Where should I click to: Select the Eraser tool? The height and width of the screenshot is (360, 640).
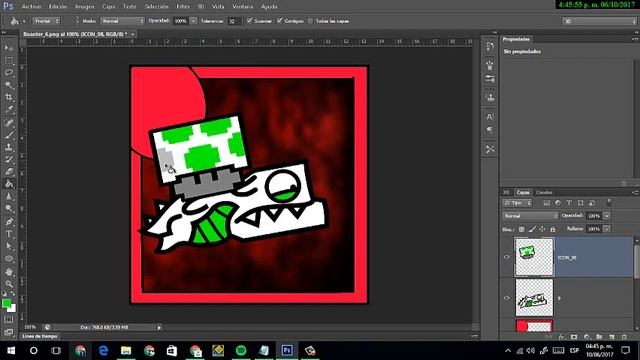pyautogui.click(x=9, y=171)
